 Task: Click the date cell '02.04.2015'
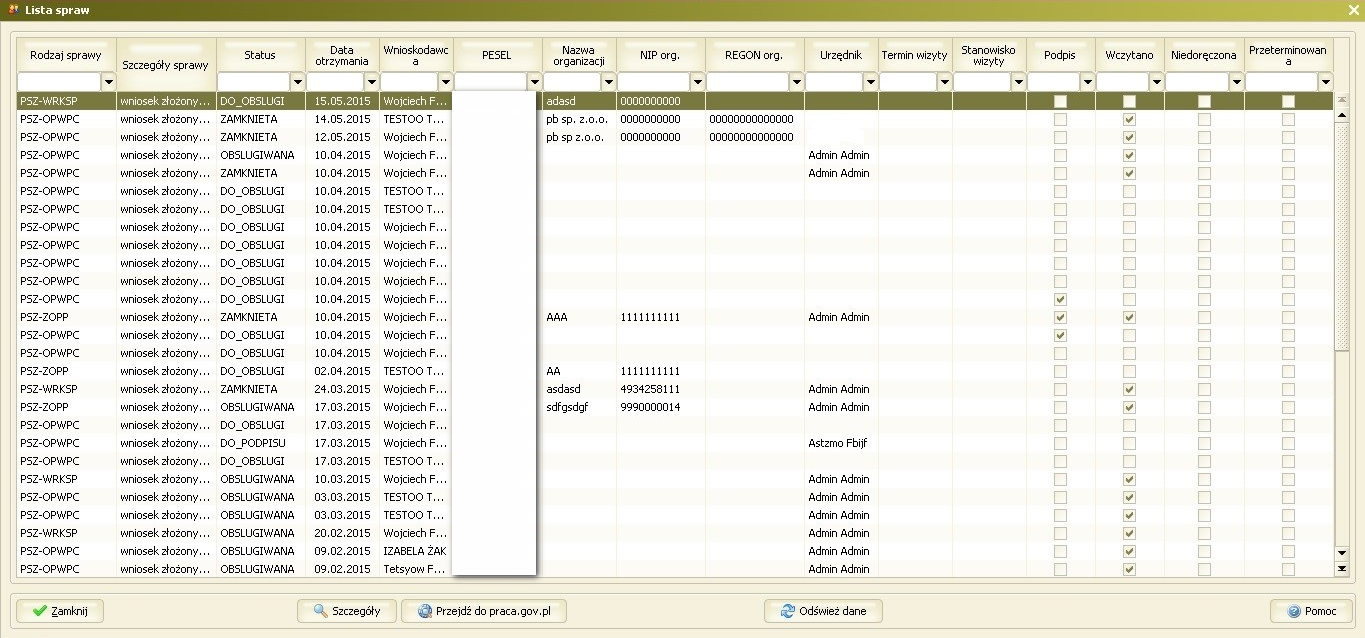tap(342, 371)
